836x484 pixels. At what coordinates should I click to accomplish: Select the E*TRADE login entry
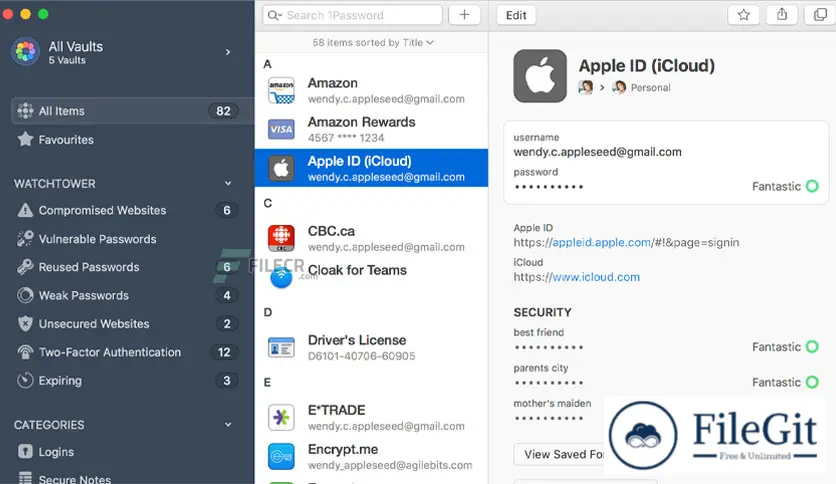point(371,417)
